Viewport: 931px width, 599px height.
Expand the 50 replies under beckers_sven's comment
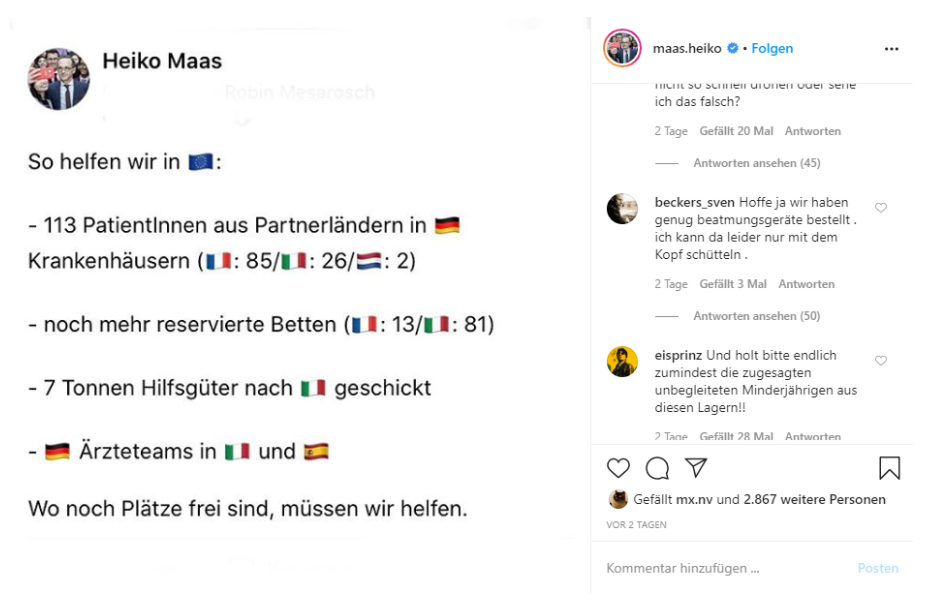757,316
